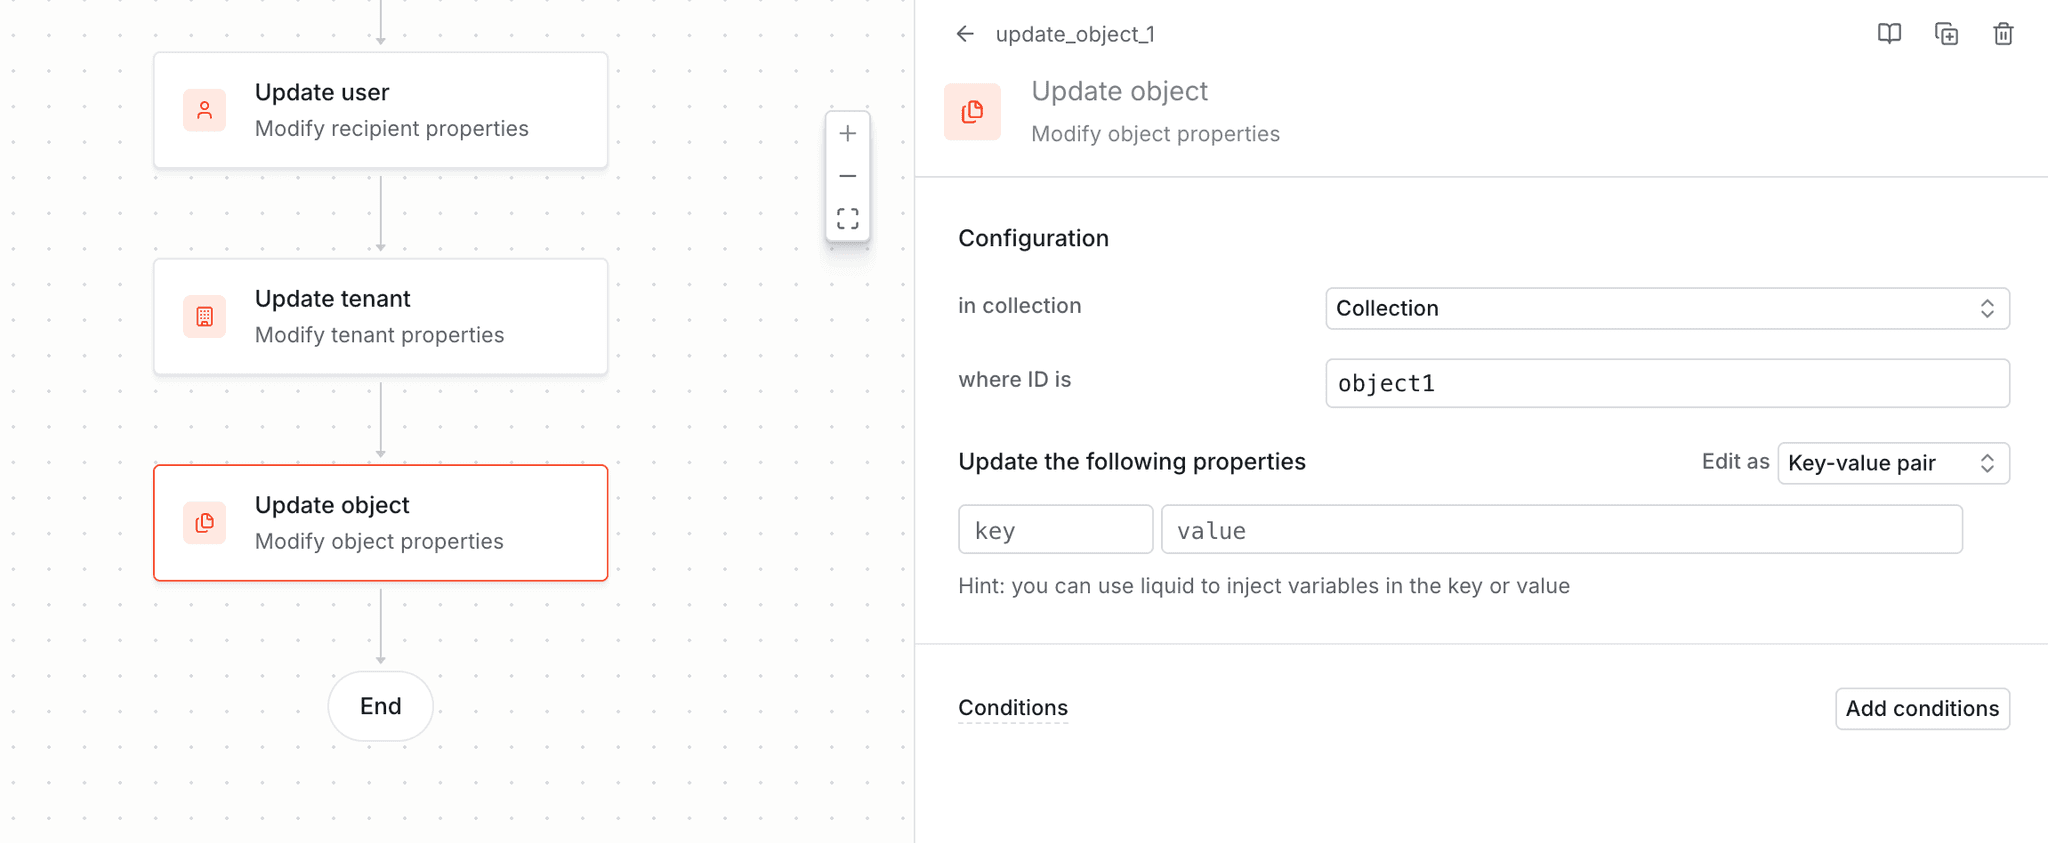Click the Update tenant building icon
The height and width of the screenshot is (843, 2048).
click(204, 316)
